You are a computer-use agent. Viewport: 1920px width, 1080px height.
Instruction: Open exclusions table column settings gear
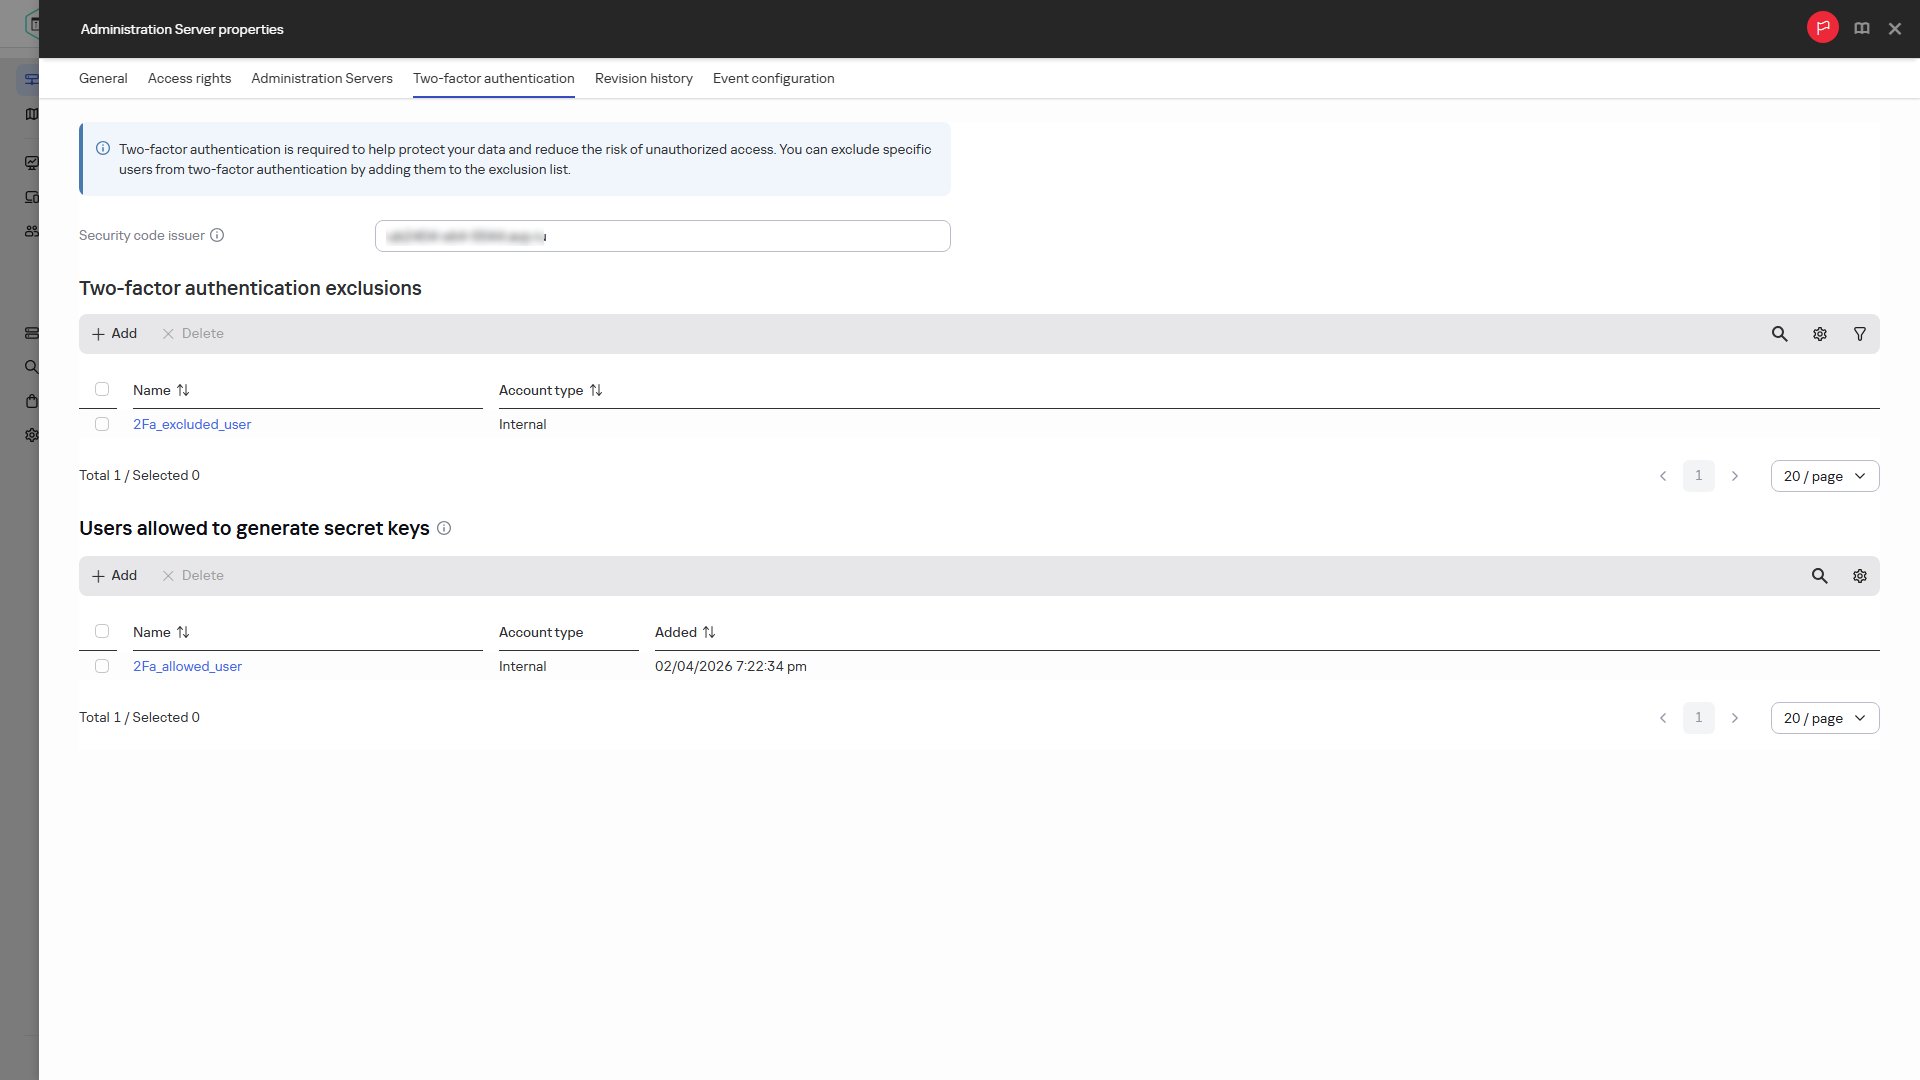[x=1819, y=334]
